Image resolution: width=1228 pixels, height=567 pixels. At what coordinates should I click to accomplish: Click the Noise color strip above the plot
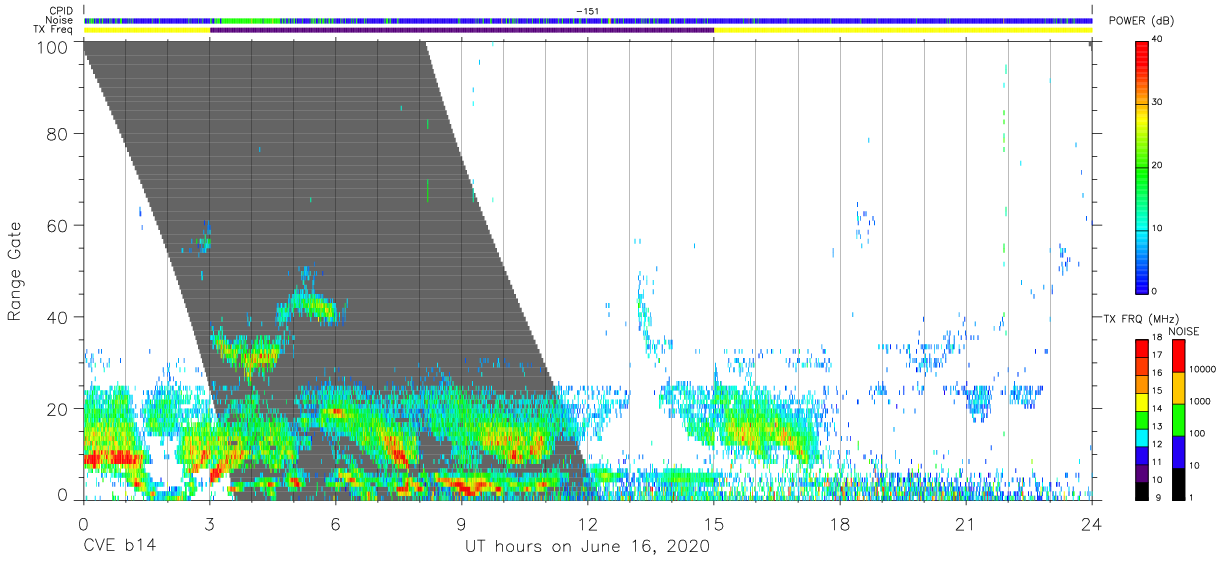588,20
